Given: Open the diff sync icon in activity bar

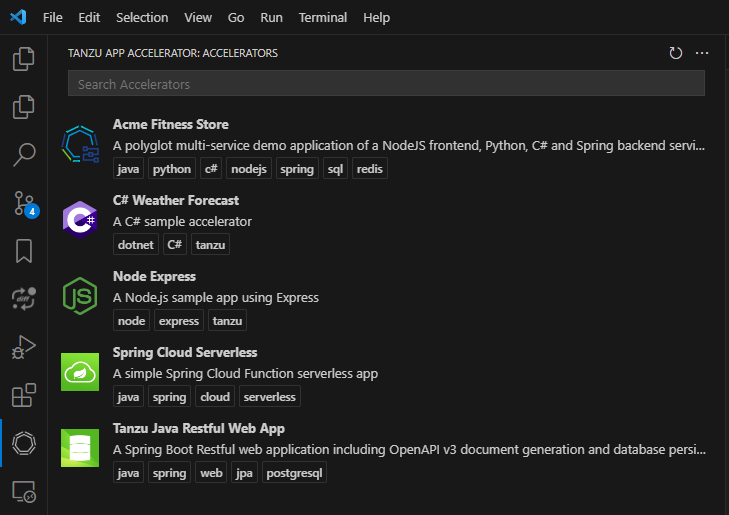Looking at the screenshot, I should point(24,299).
